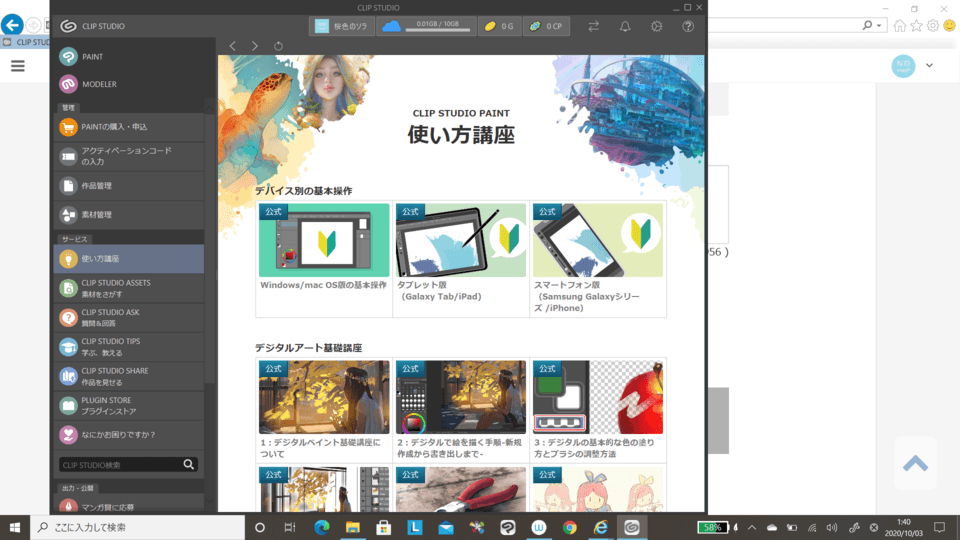Viewport: 960px width, 540px height.
Task: Open スマートフォン版 tutorial thumbnail
Action: pos(598,240)
